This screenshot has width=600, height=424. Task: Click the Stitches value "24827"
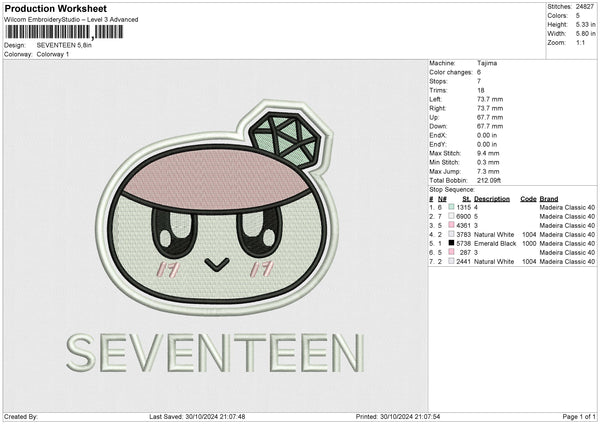pyautogui.click(x=585, y=7)
